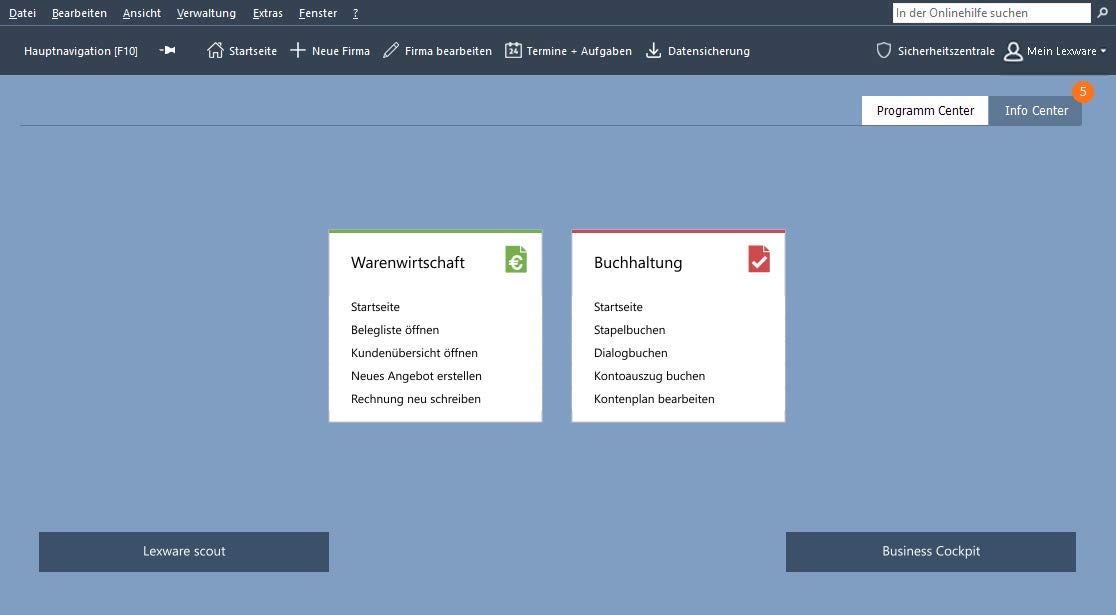Image resolution: width=1116 pixels, height=615 pixels.
Task: Toggle Hauptnavigation [F10] label
Action: 80,51
